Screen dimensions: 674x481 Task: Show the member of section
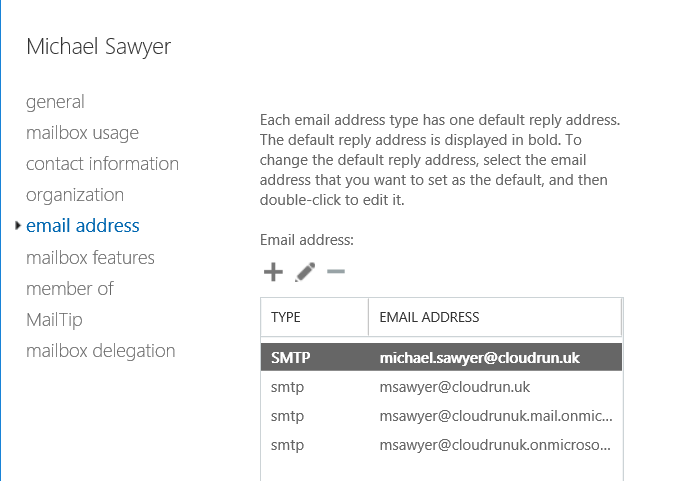70,288
